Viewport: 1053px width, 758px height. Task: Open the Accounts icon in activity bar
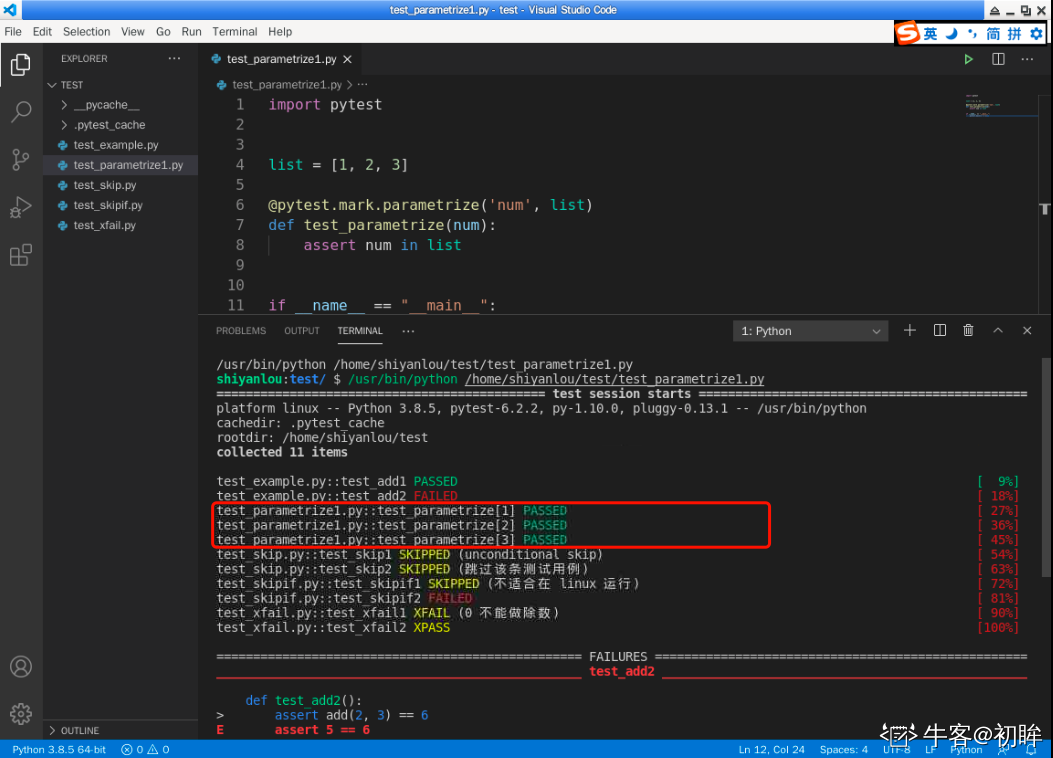pyautogui.click(x=21, y=667)
